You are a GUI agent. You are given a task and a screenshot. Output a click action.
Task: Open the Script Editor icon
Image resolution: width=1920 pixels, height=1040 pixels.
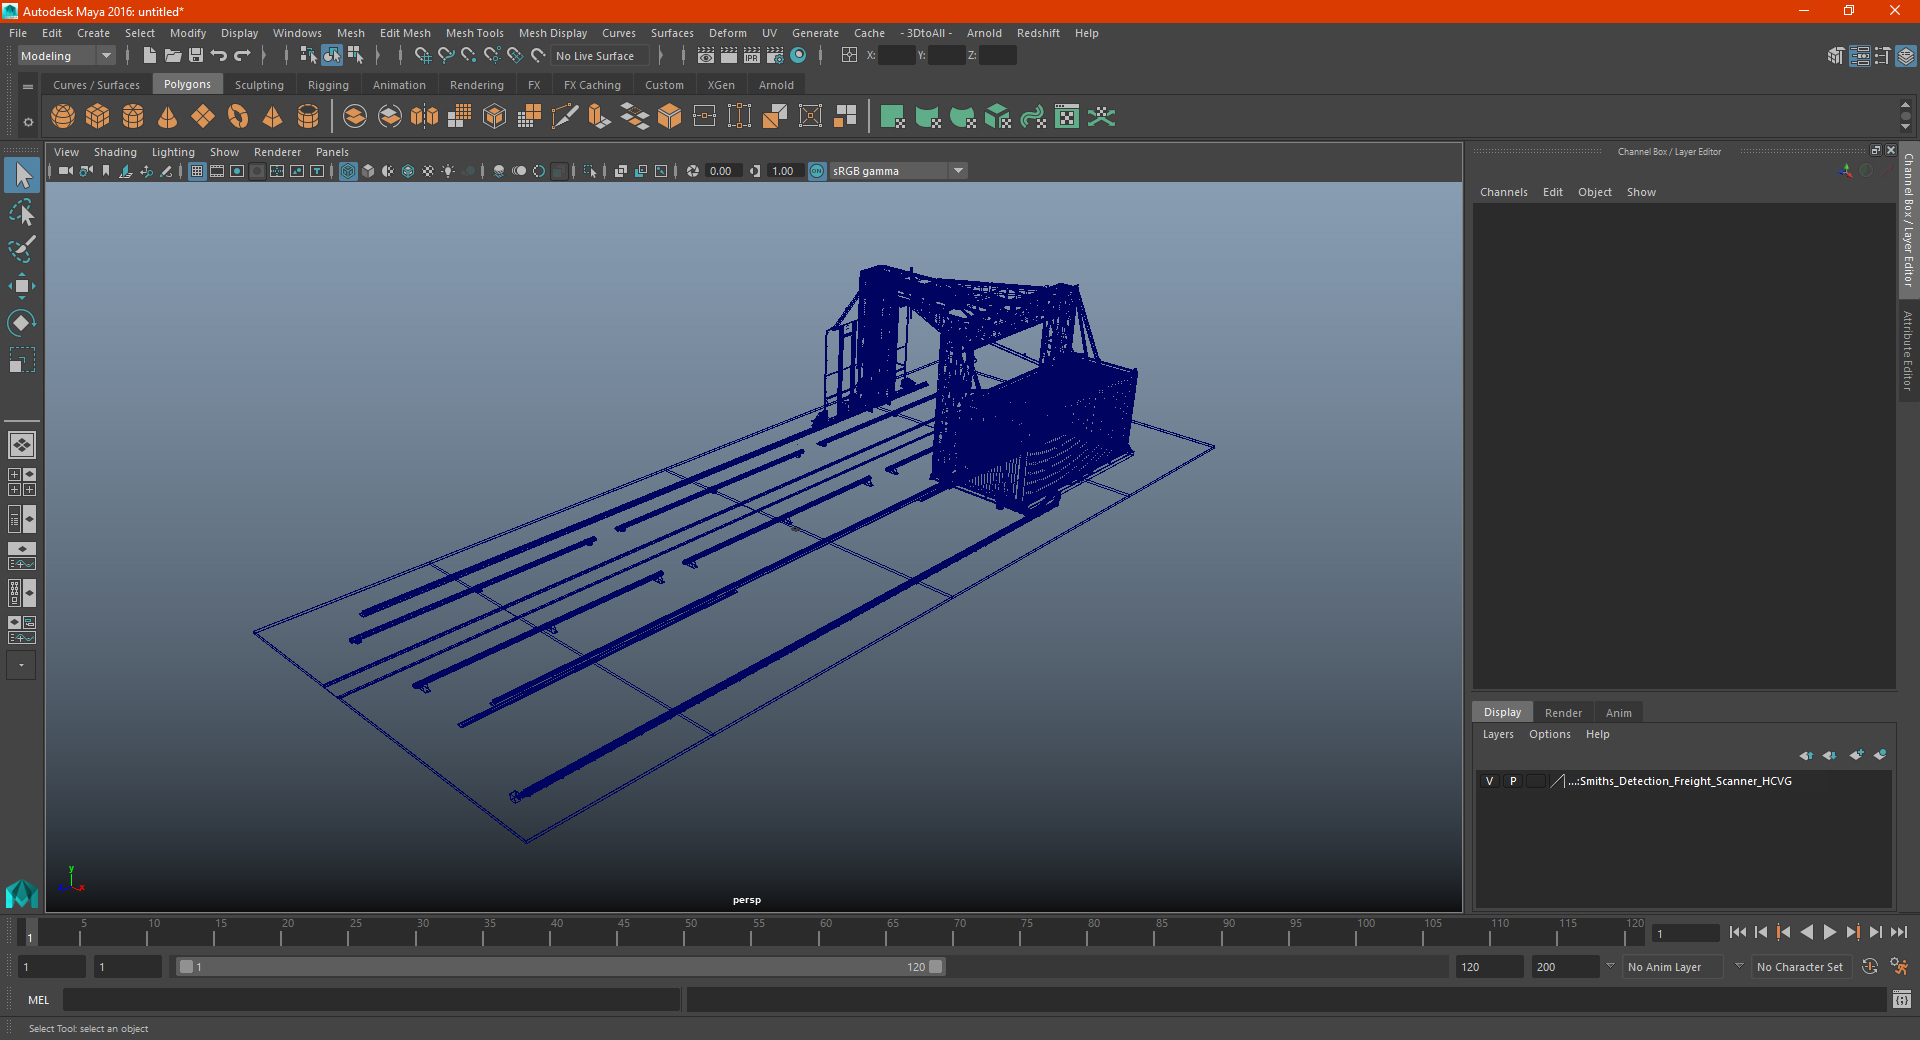(x=1902, y=999)
